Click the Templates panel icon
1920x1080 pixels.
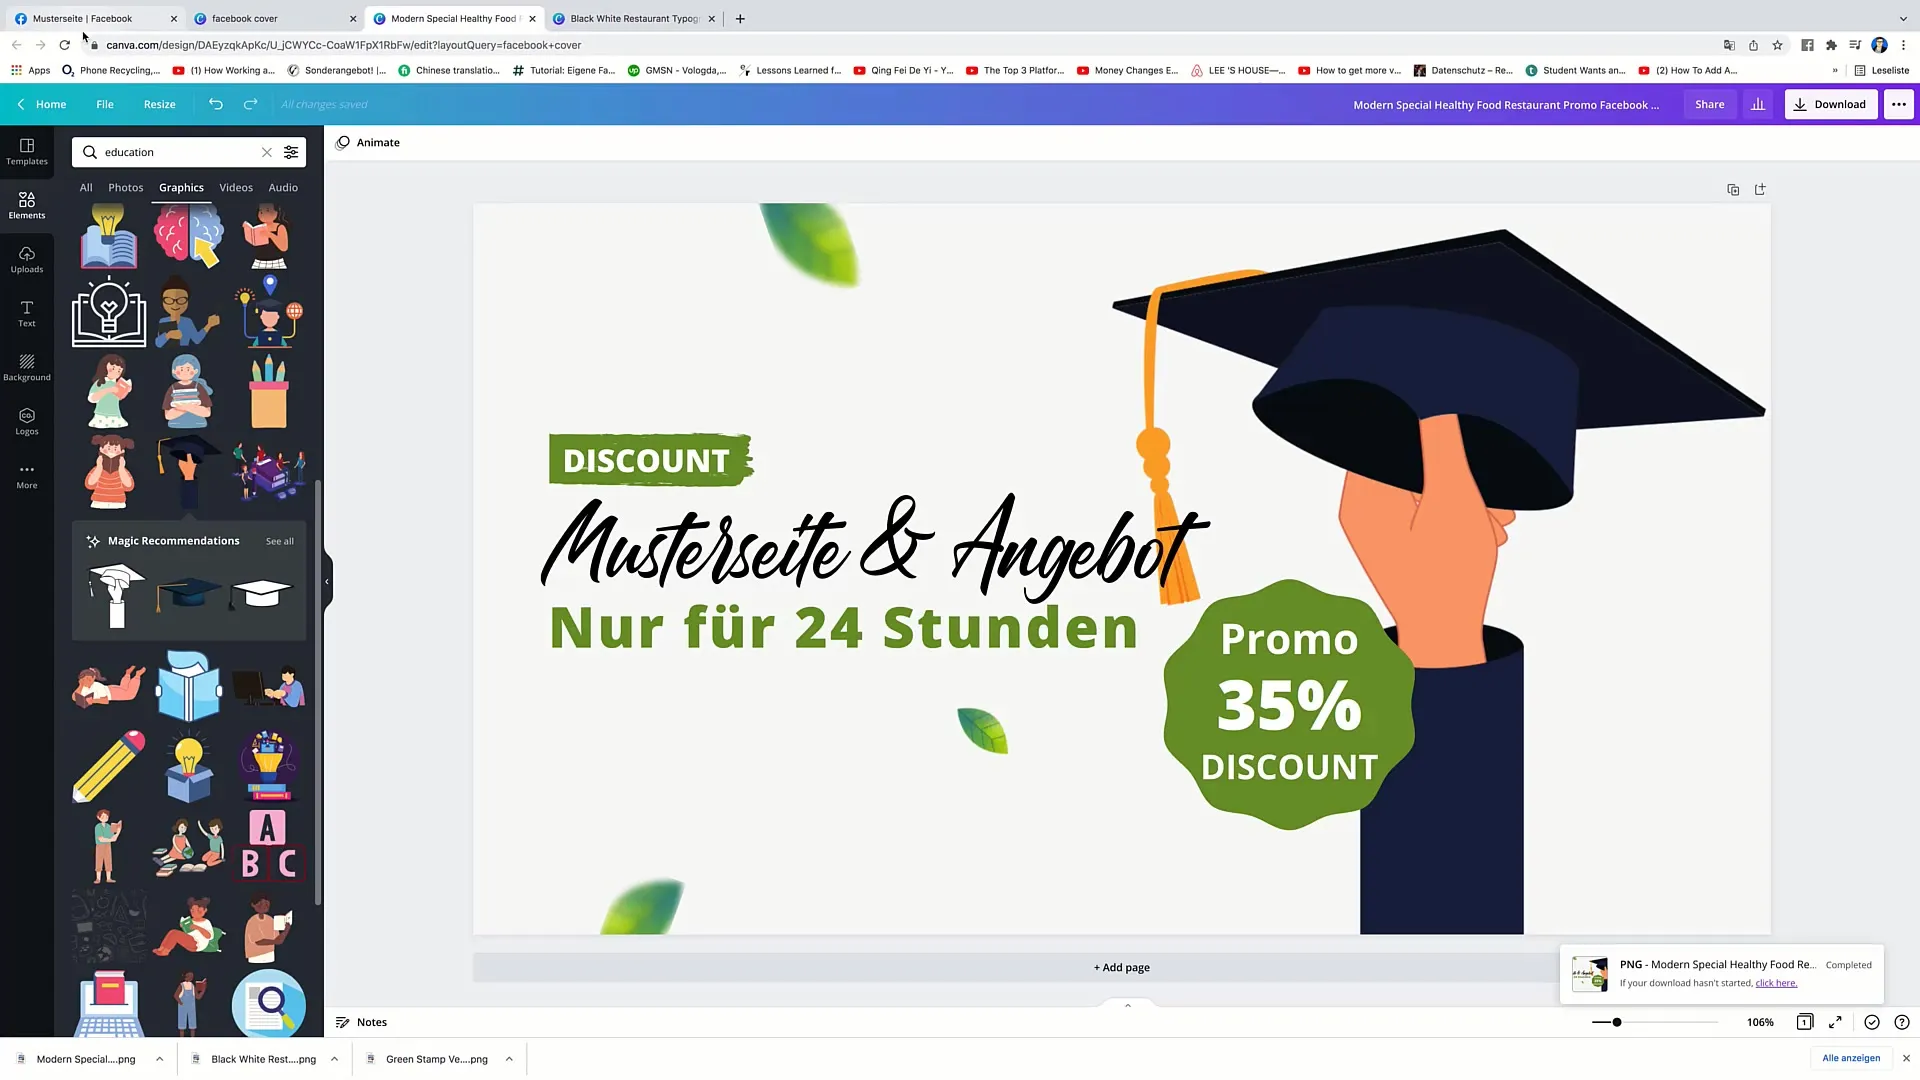(26, 149)
